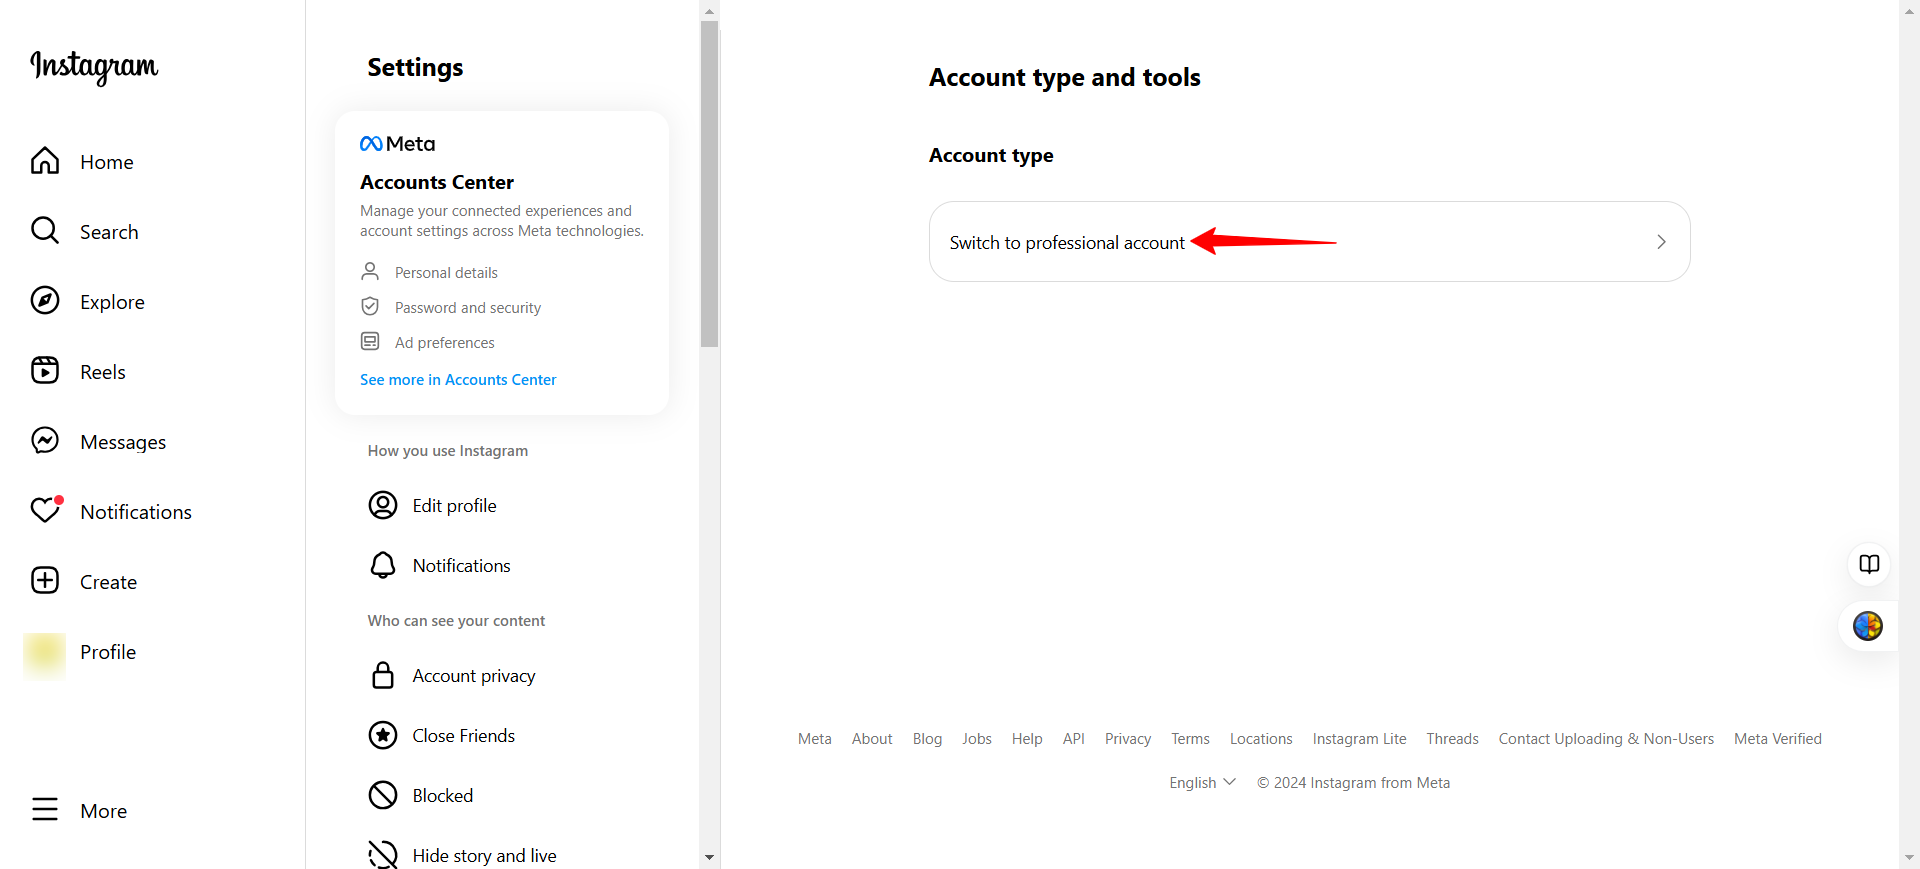Click the Create plus icon

pyautogui.click(x=45, y=581)
